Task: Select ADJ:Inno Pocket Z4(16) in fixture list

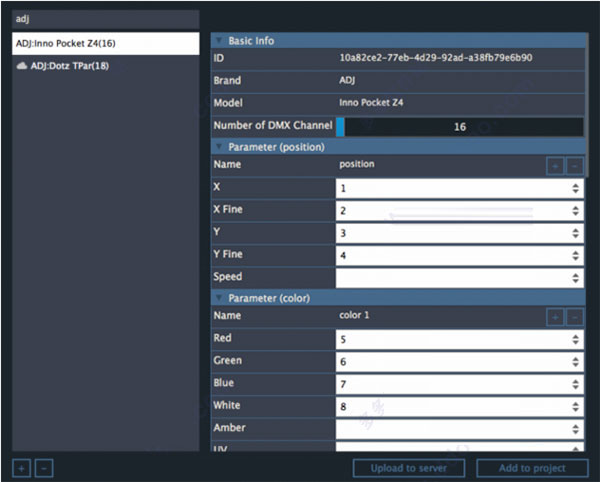Action: (105, 44)
